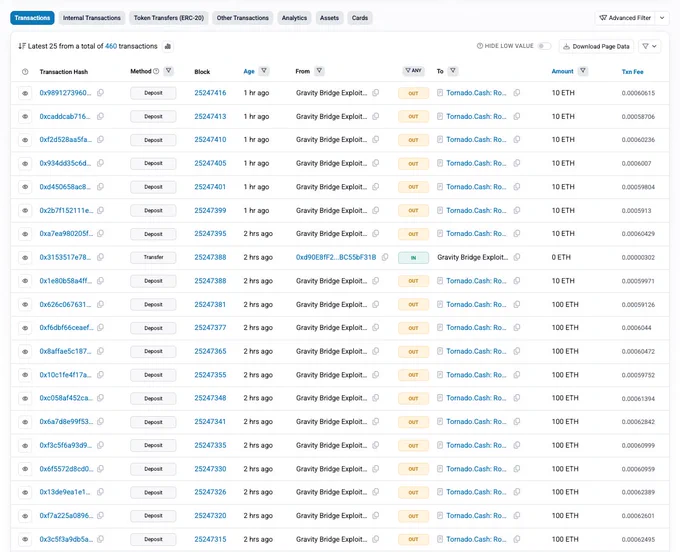Viewport: 680px width, 552px height.
Task: Preview transaction 0x626c067631 with eye icon
Action: pyautogui.click(x=25, y=304)
